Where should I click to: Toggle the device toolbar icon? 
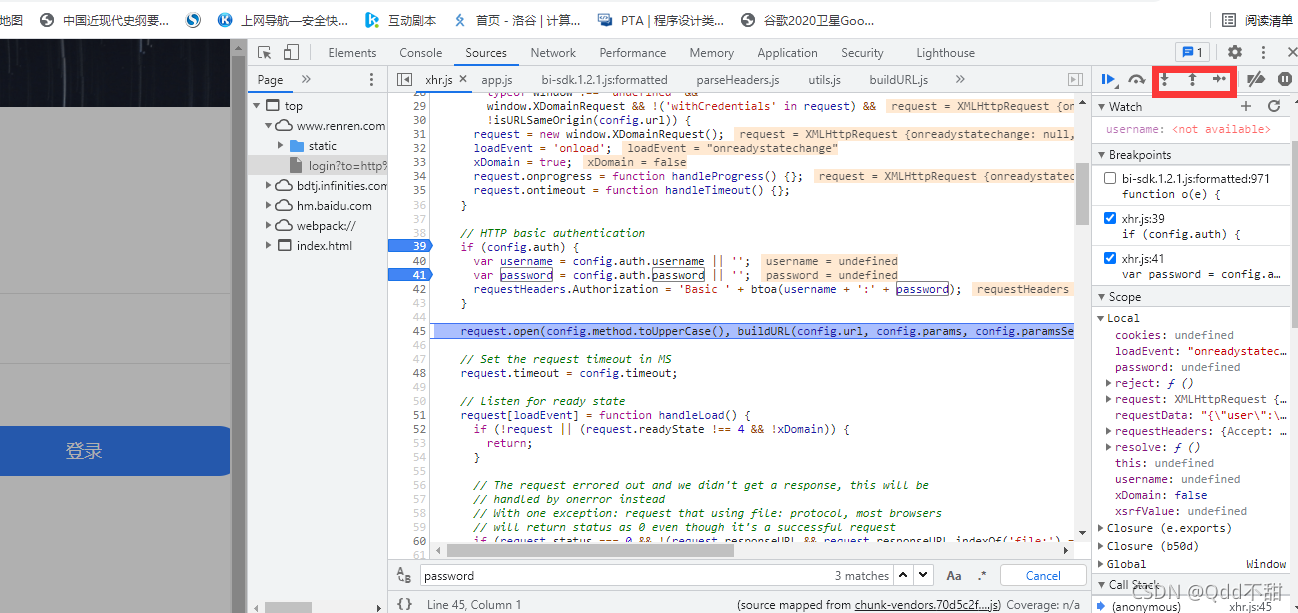pos(291,52)
